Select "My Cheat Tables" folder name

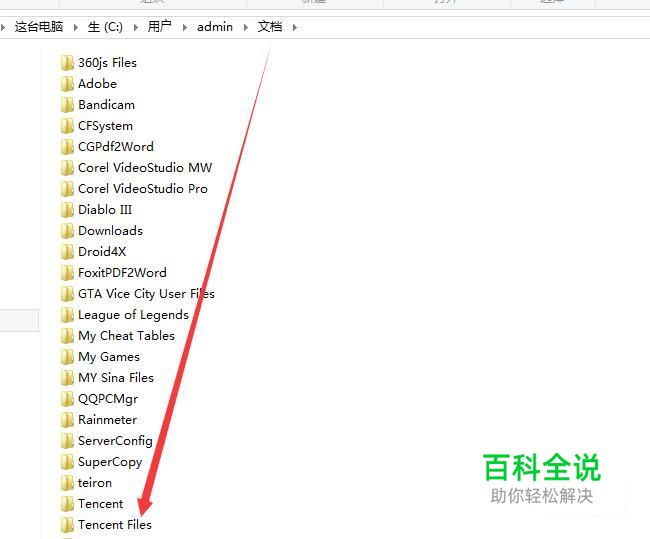point(126,336)
